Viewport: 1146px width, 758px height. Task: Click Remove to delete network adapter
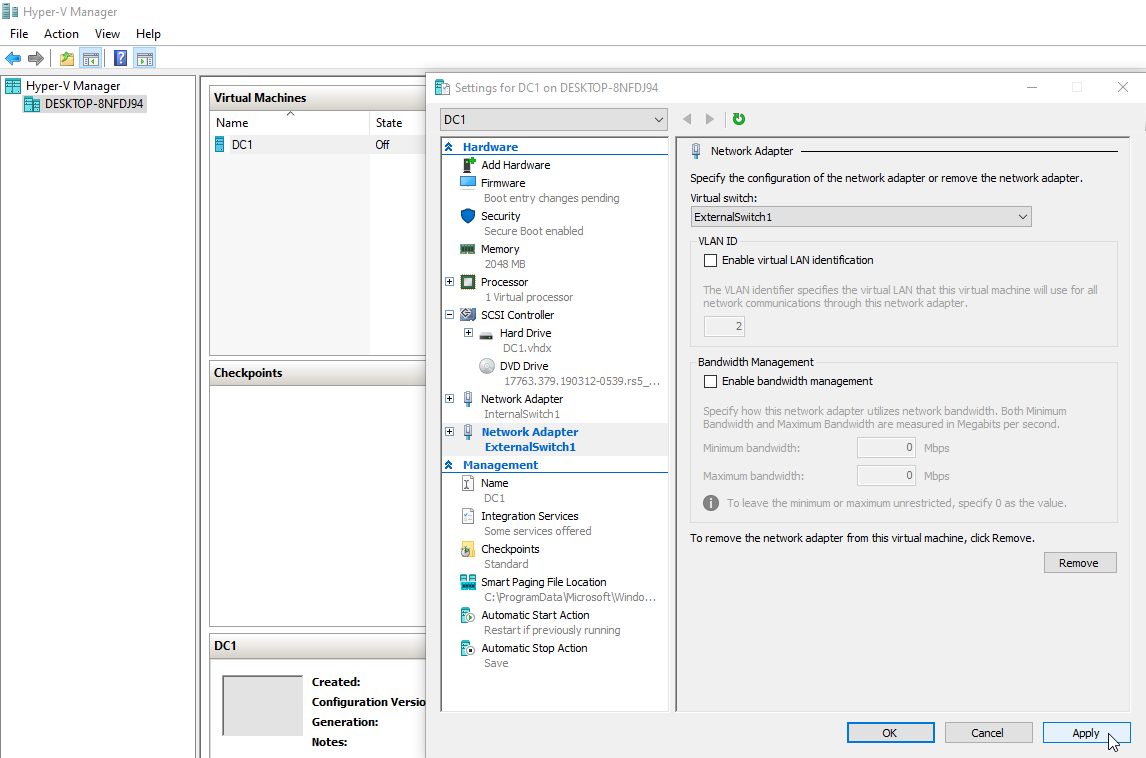[1079, 563]
